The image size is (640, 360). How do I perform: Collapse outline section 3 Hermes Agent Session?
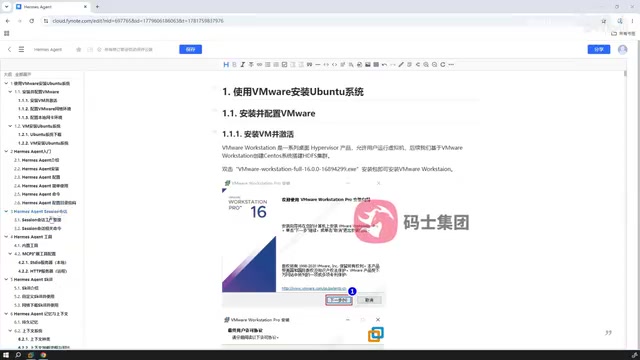click(x=6, y=211)
